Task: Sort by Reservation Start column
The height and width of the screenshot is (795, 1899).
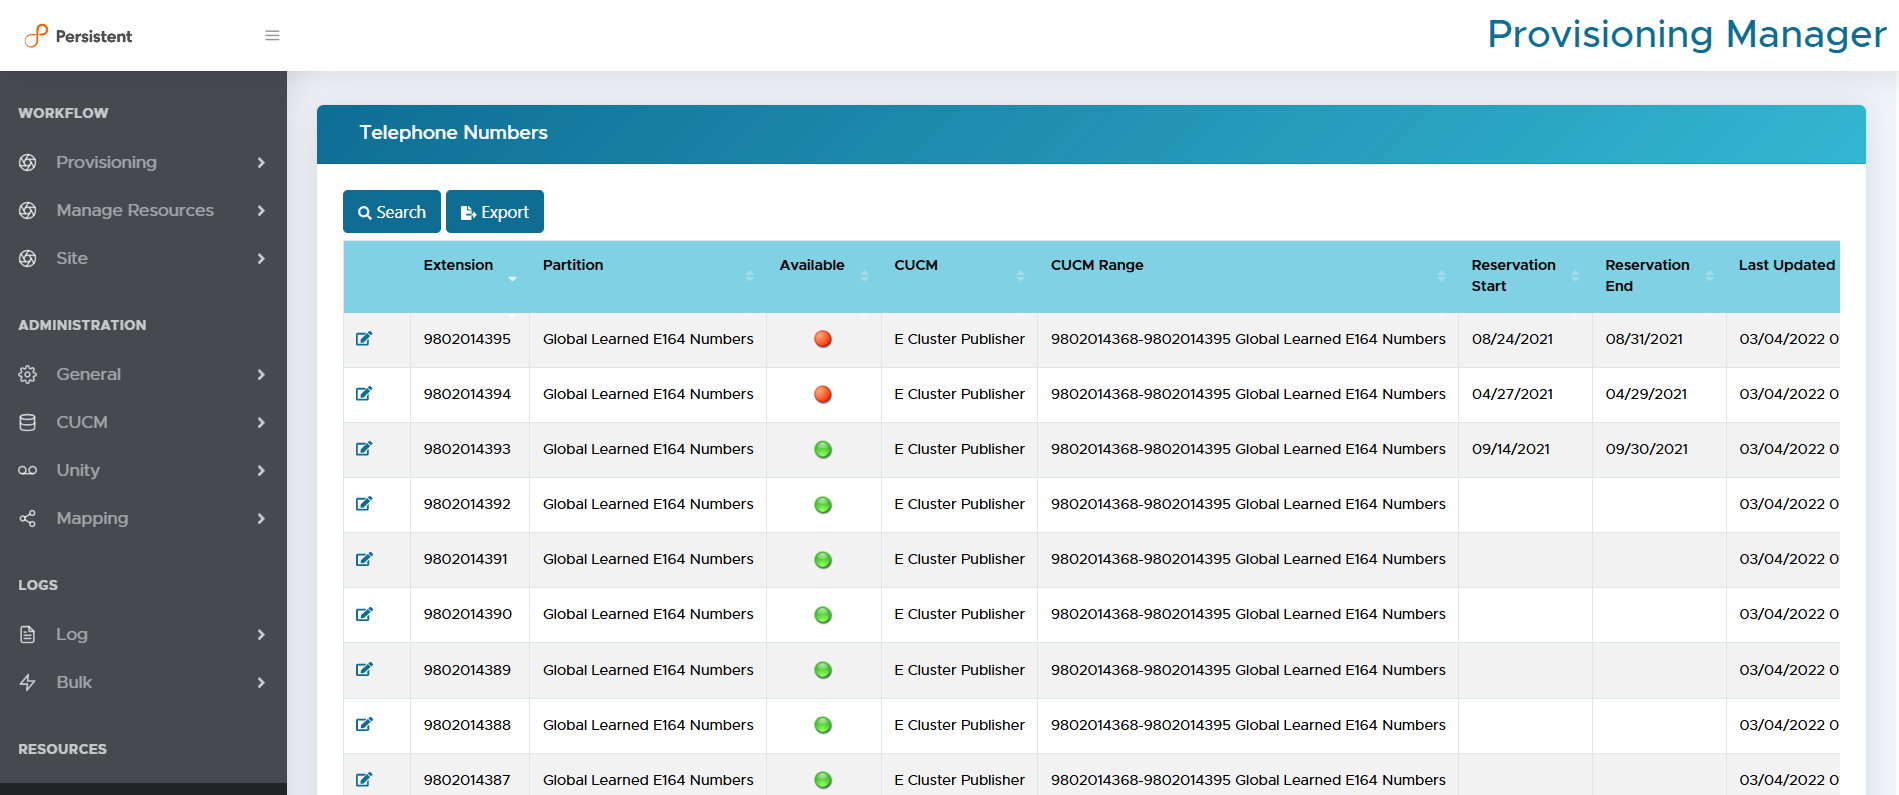Action: 1525,276
